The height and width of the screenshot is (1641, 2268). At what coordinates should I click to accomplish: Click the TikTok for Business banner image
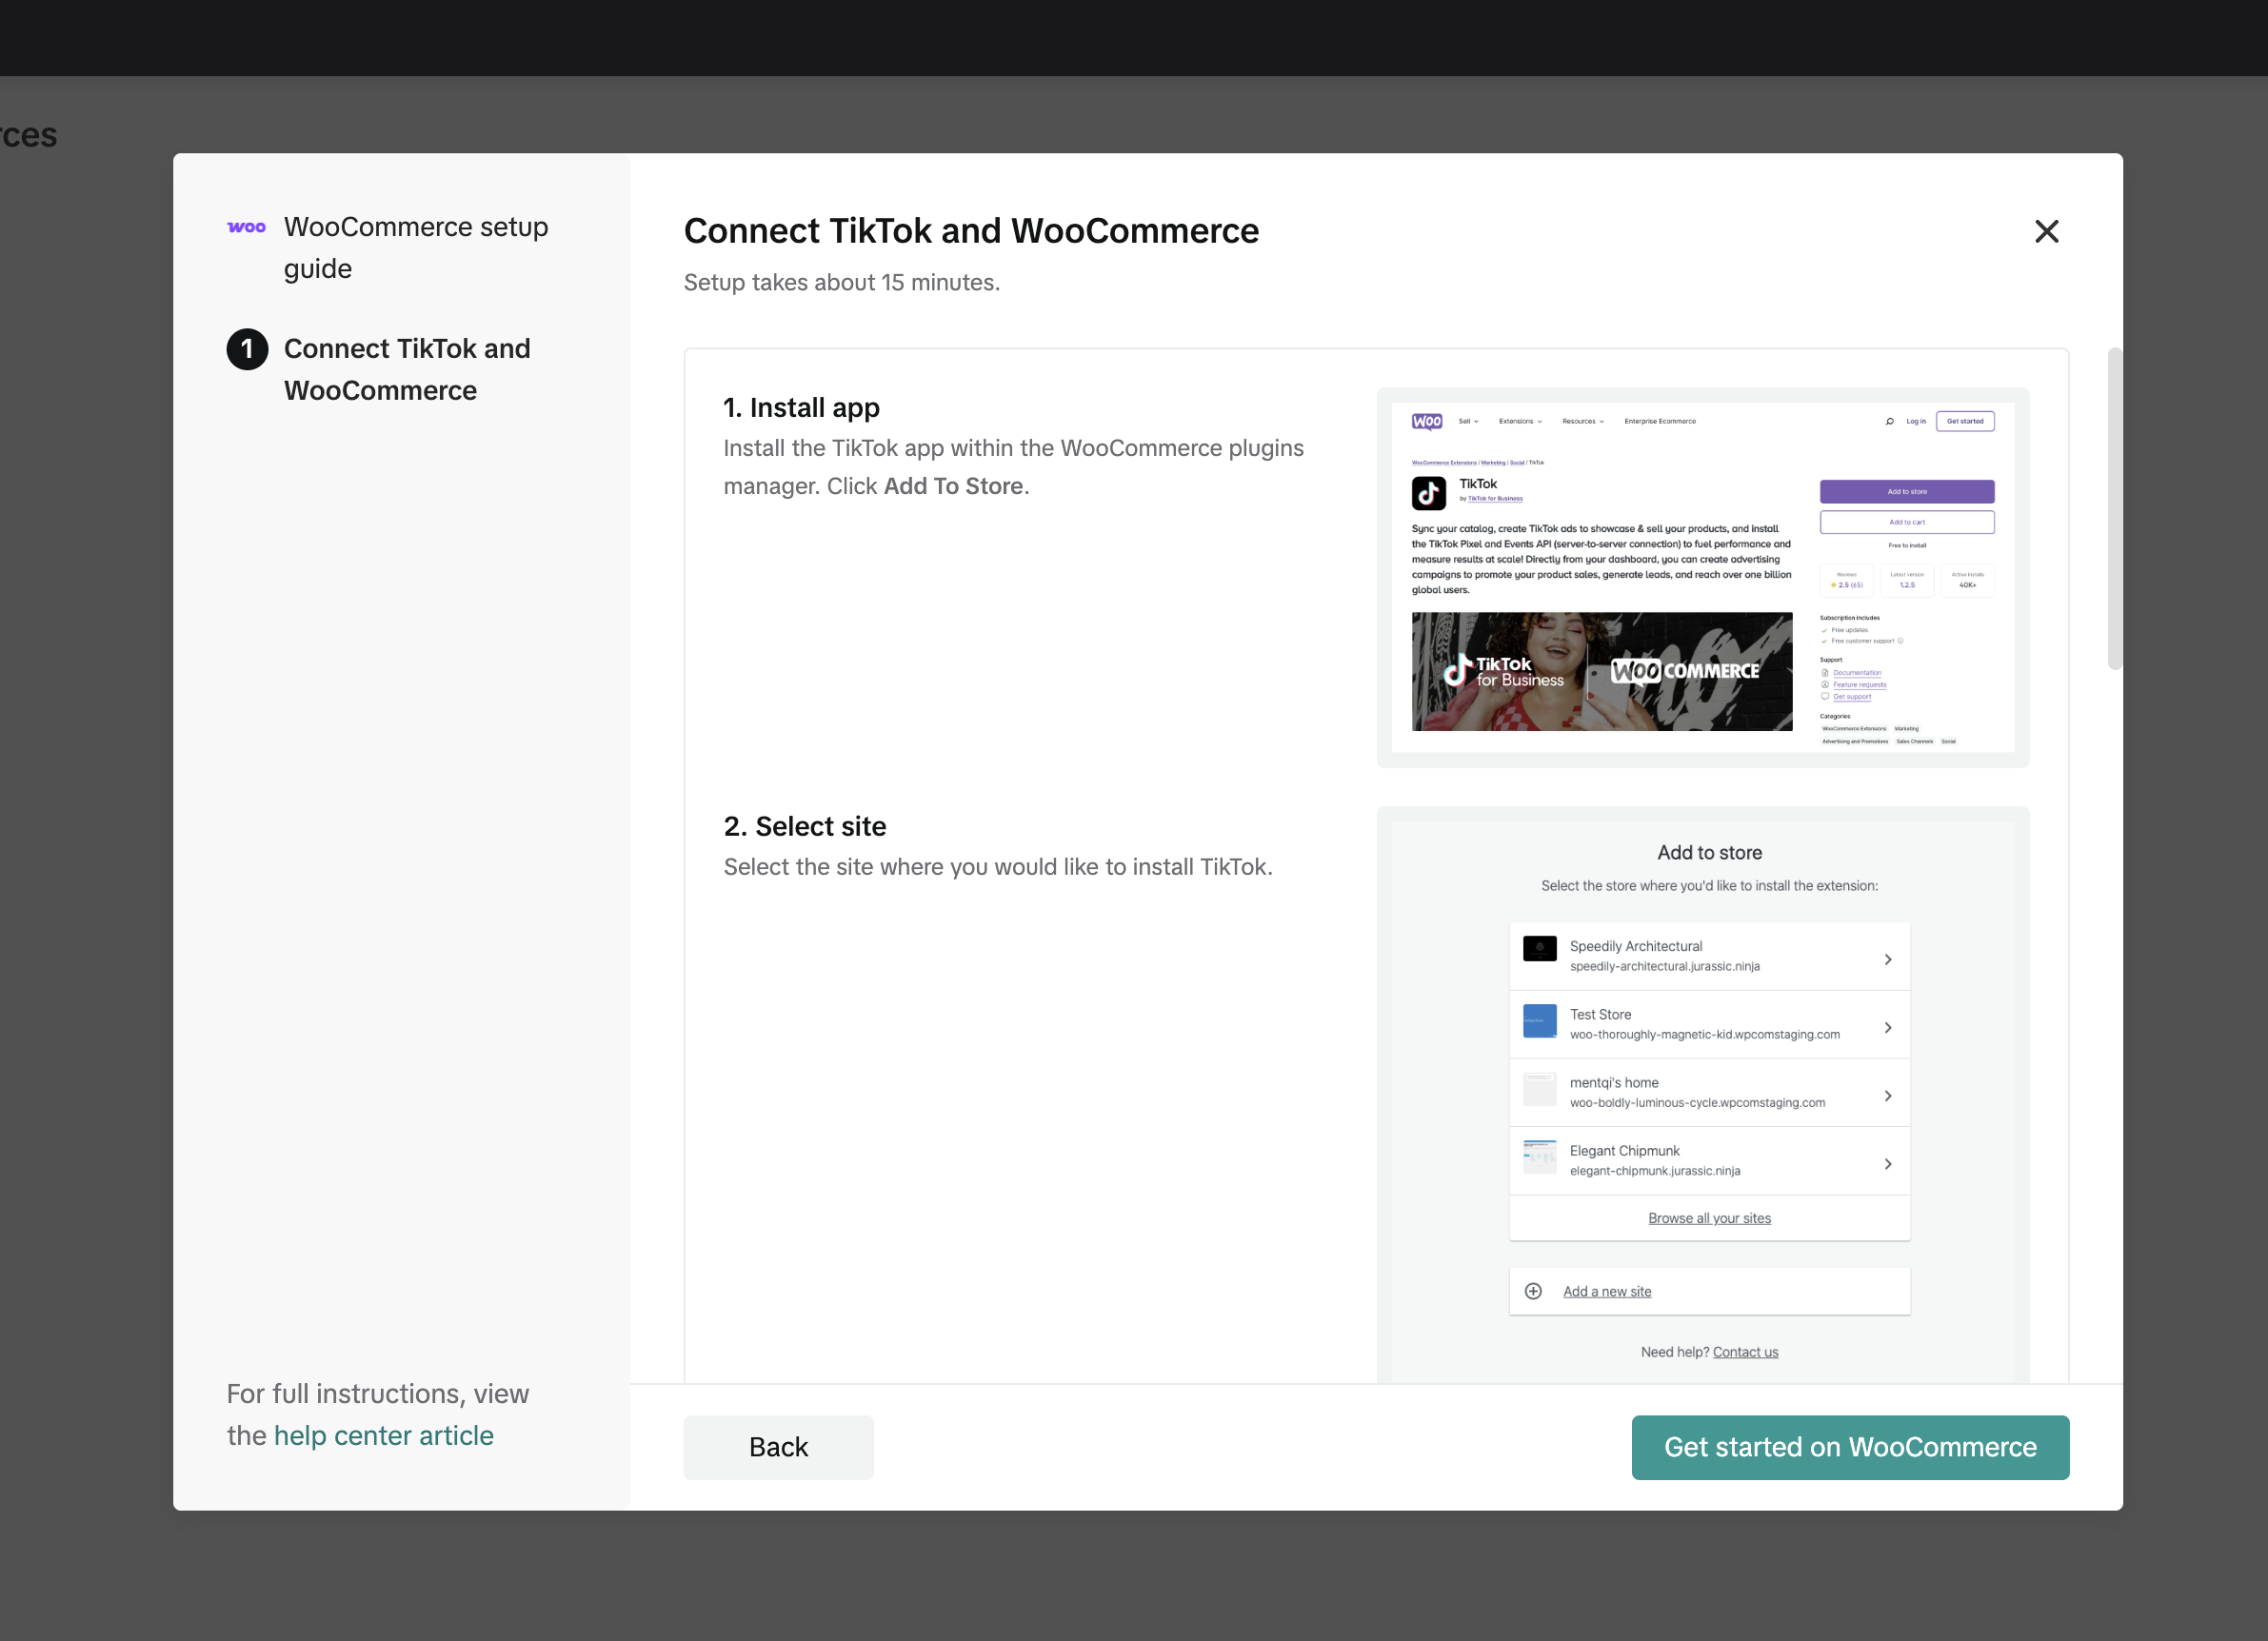click(x=1601, y=671)
